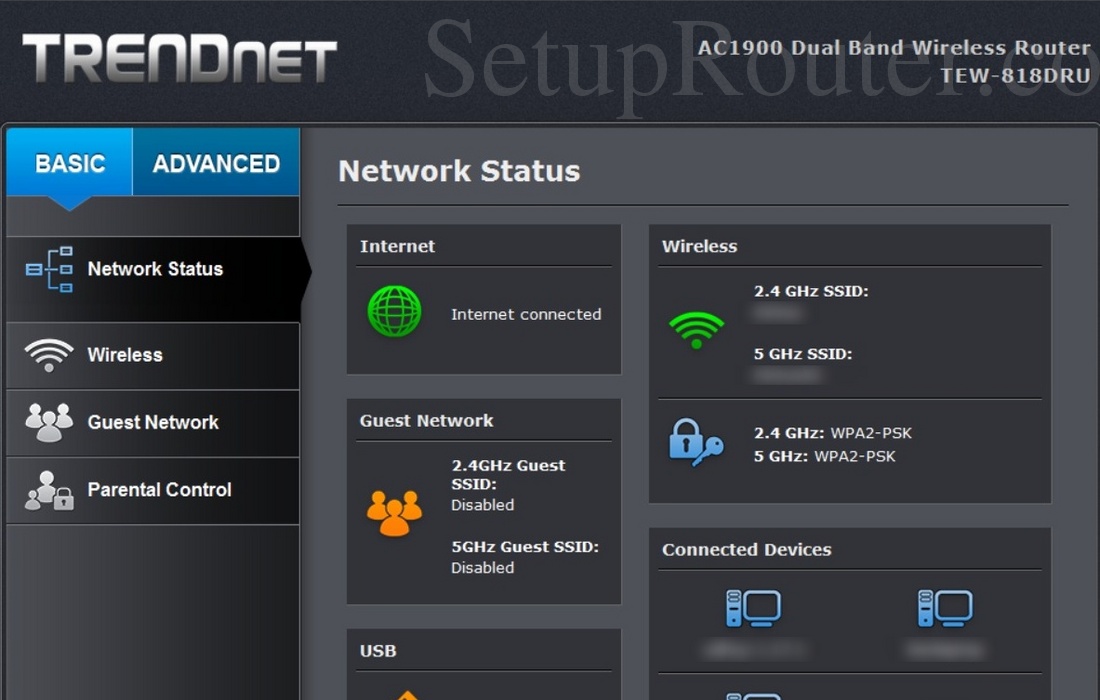Click the Wireless signal icon in sidebar
The image size is (1100, 700).
click(x=49, y=355)
